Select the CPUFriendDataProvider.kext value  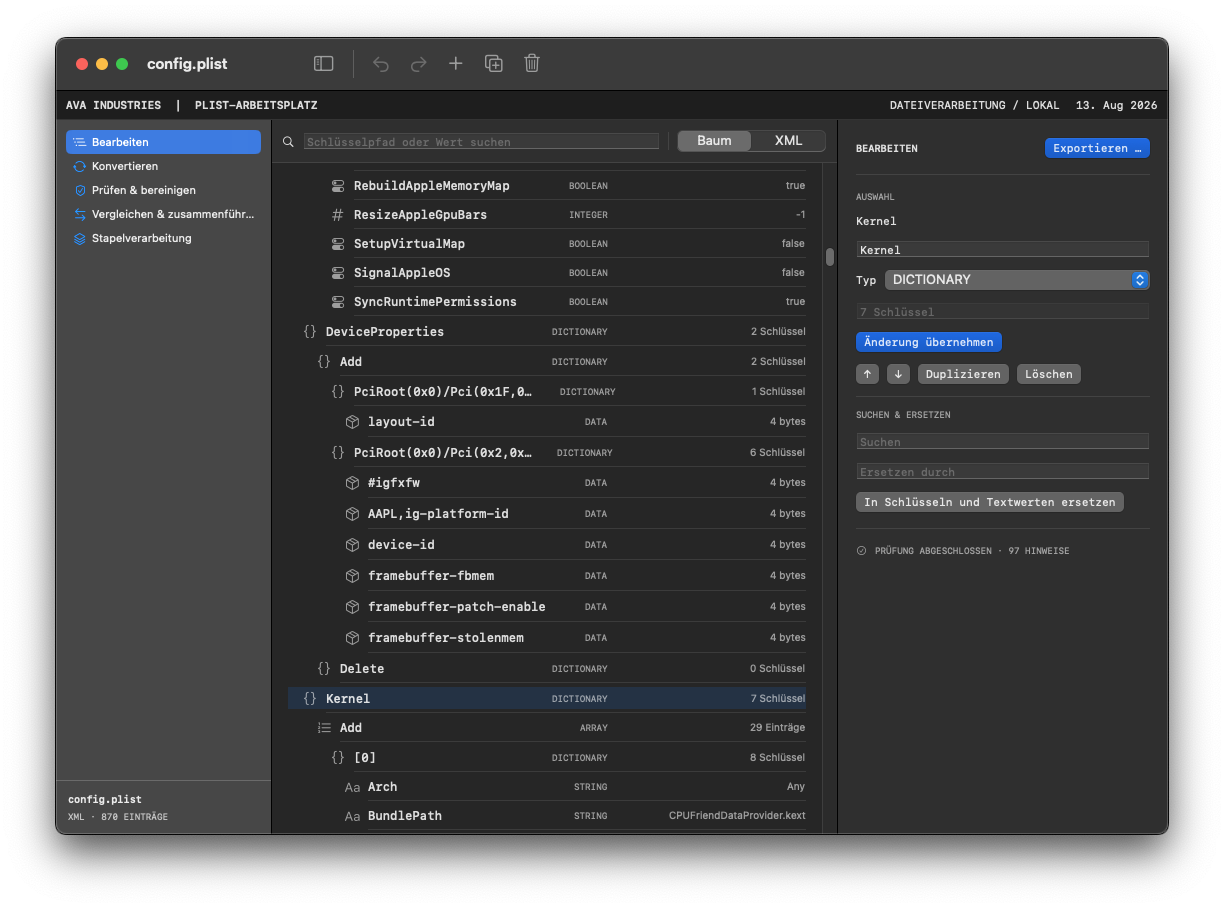pyautogui.click(x=737, y=816)
